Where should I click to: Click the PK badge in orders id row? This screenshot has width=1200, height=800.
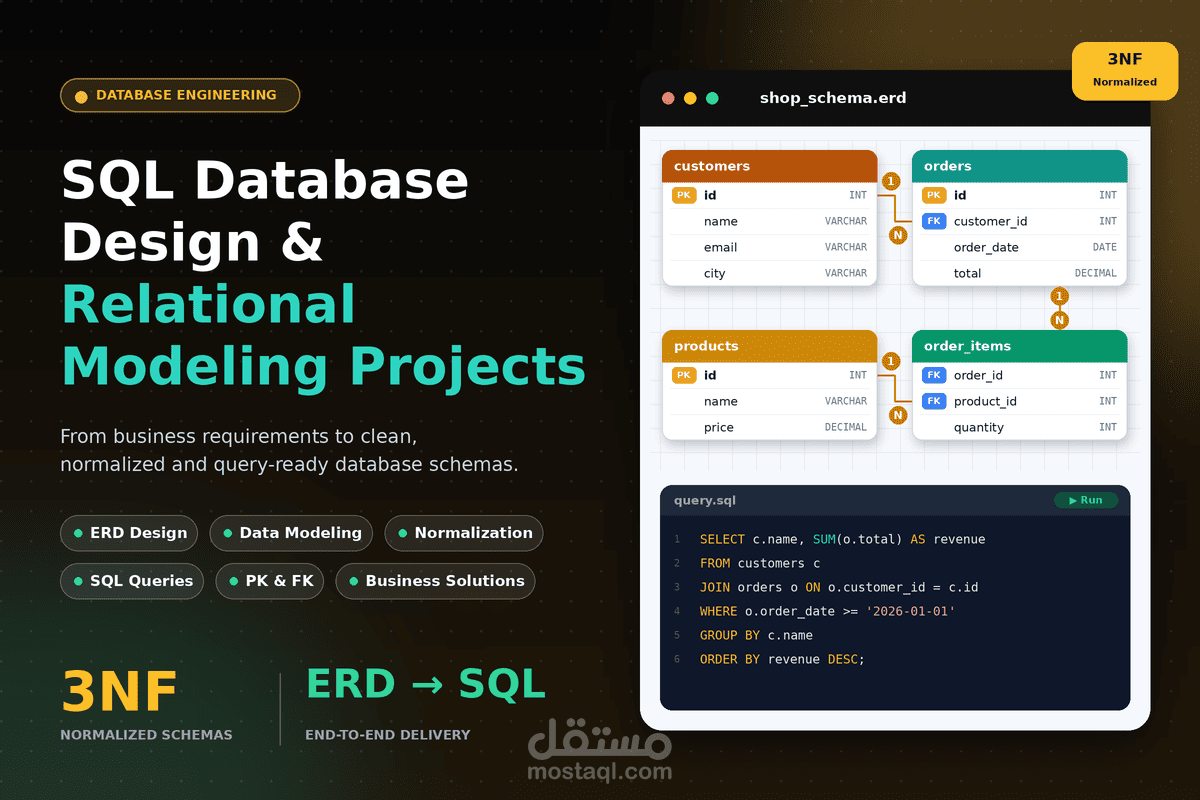click(x=934, y=195)
